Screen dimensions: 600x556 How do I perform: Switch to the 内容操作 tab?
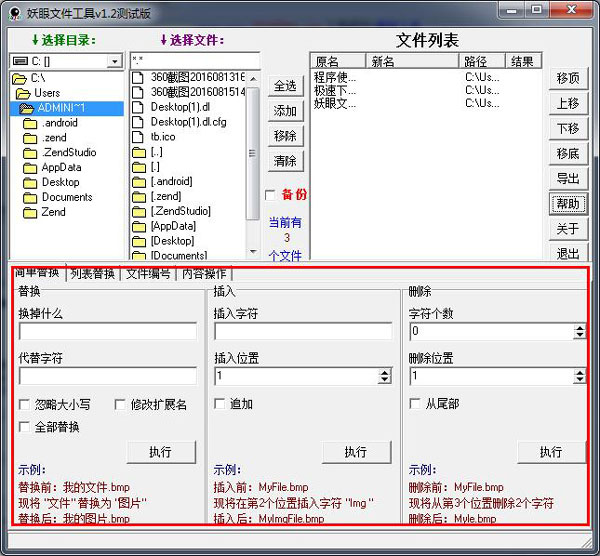pos(204,273)
